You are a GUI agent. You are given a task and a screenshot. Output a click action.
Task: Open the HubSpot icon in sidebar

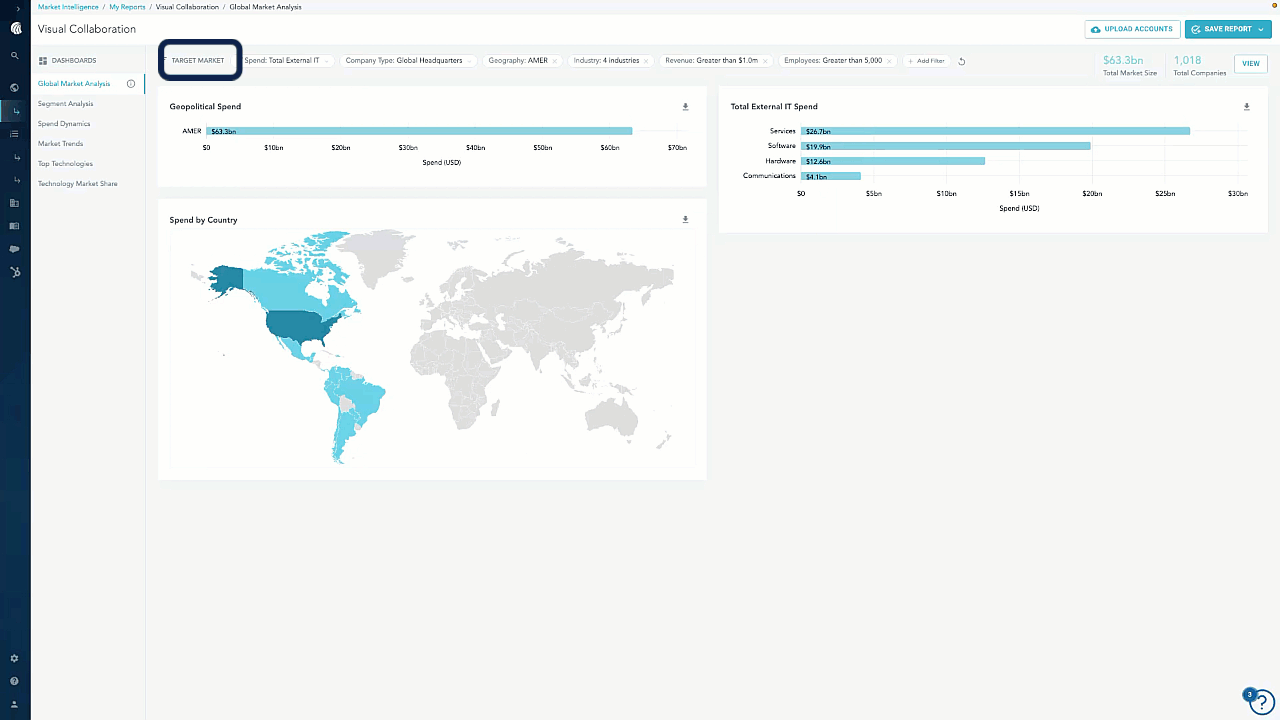coord(15,272)
